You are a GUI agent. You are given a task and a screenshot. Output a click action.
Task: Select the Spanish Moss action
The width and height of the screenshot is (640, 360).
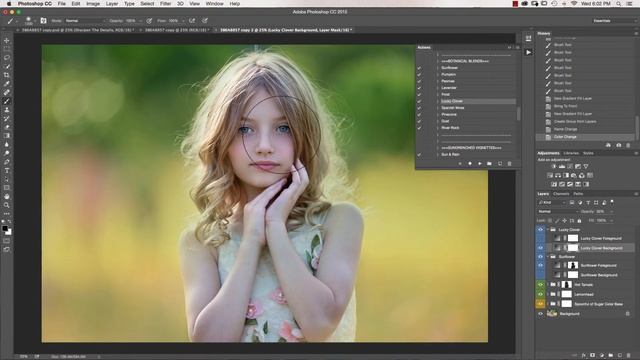[452, 108]
